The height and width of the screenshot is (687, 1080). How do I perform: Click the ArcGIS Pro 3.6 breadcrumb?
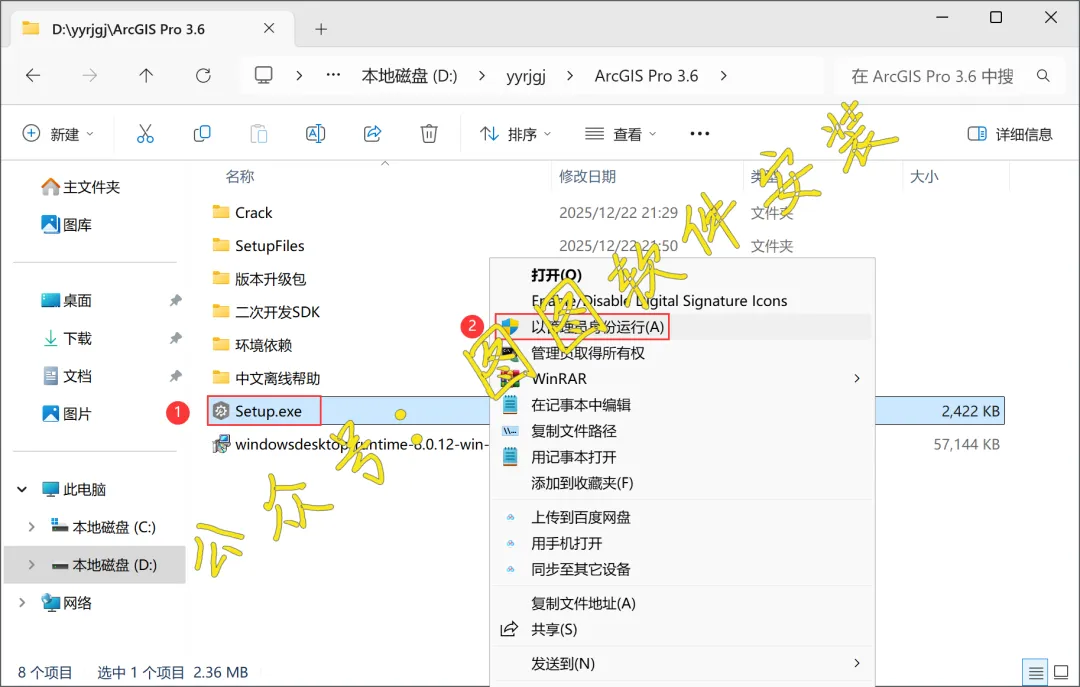point(646,76)
